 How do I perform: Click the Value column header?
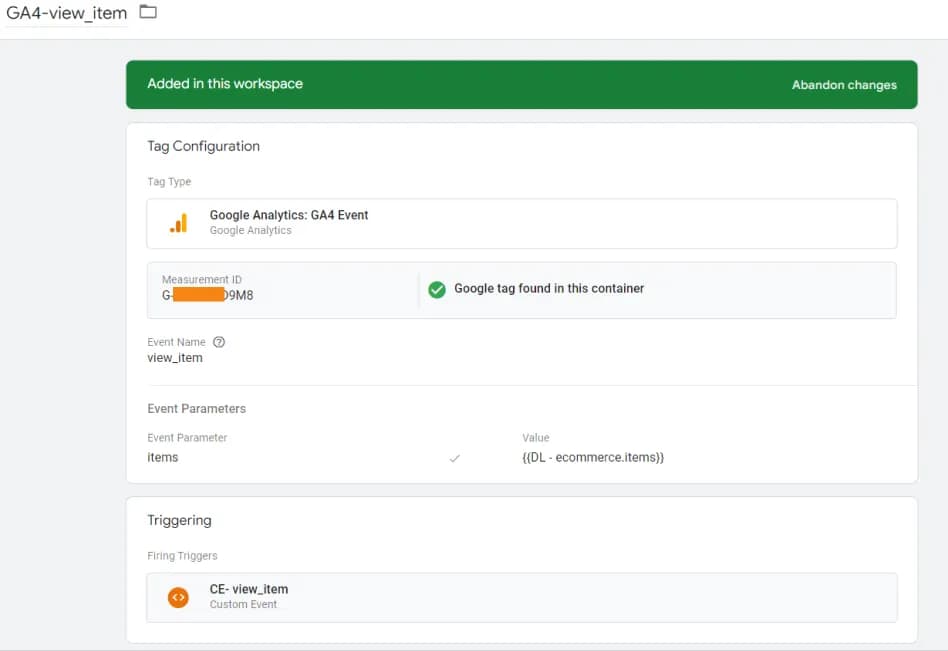click(536, 438)
